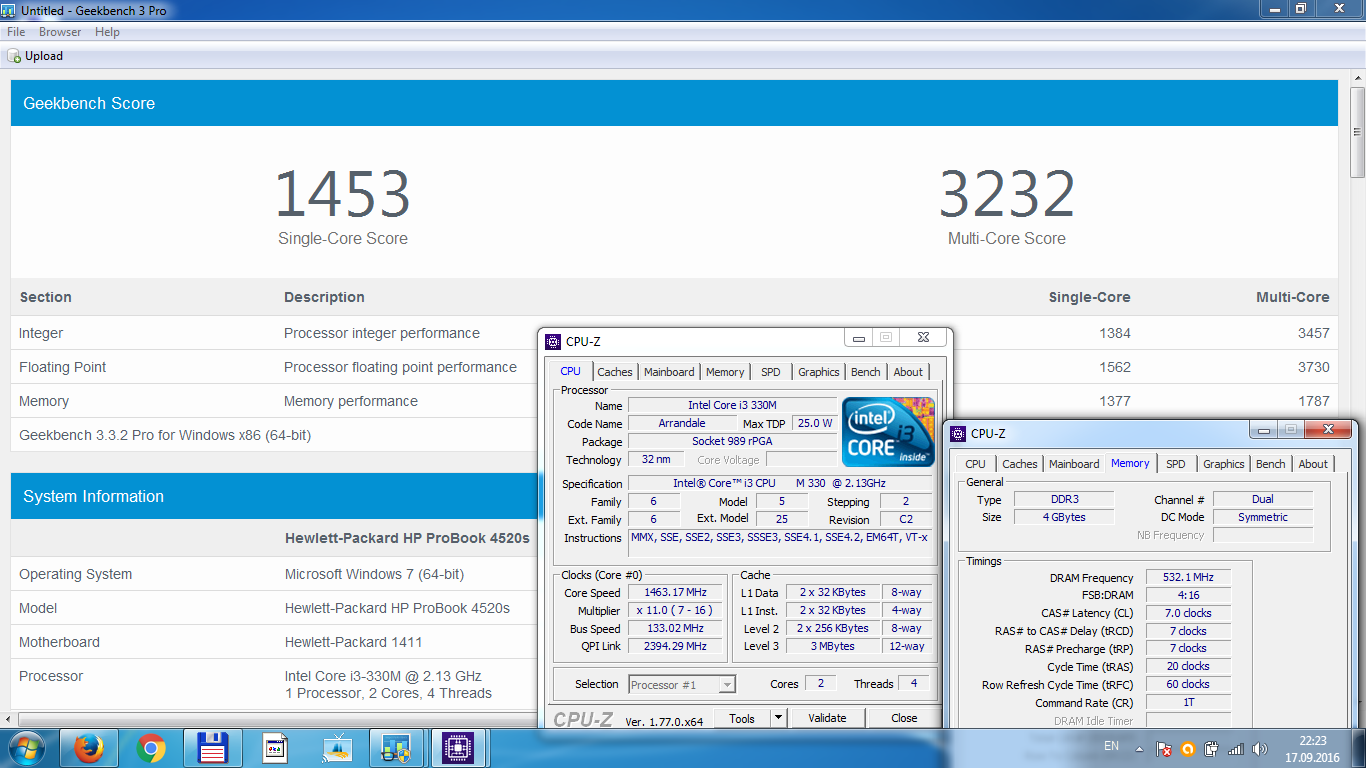Click the Geekbench chart taskbar icon

coord(397,748)
